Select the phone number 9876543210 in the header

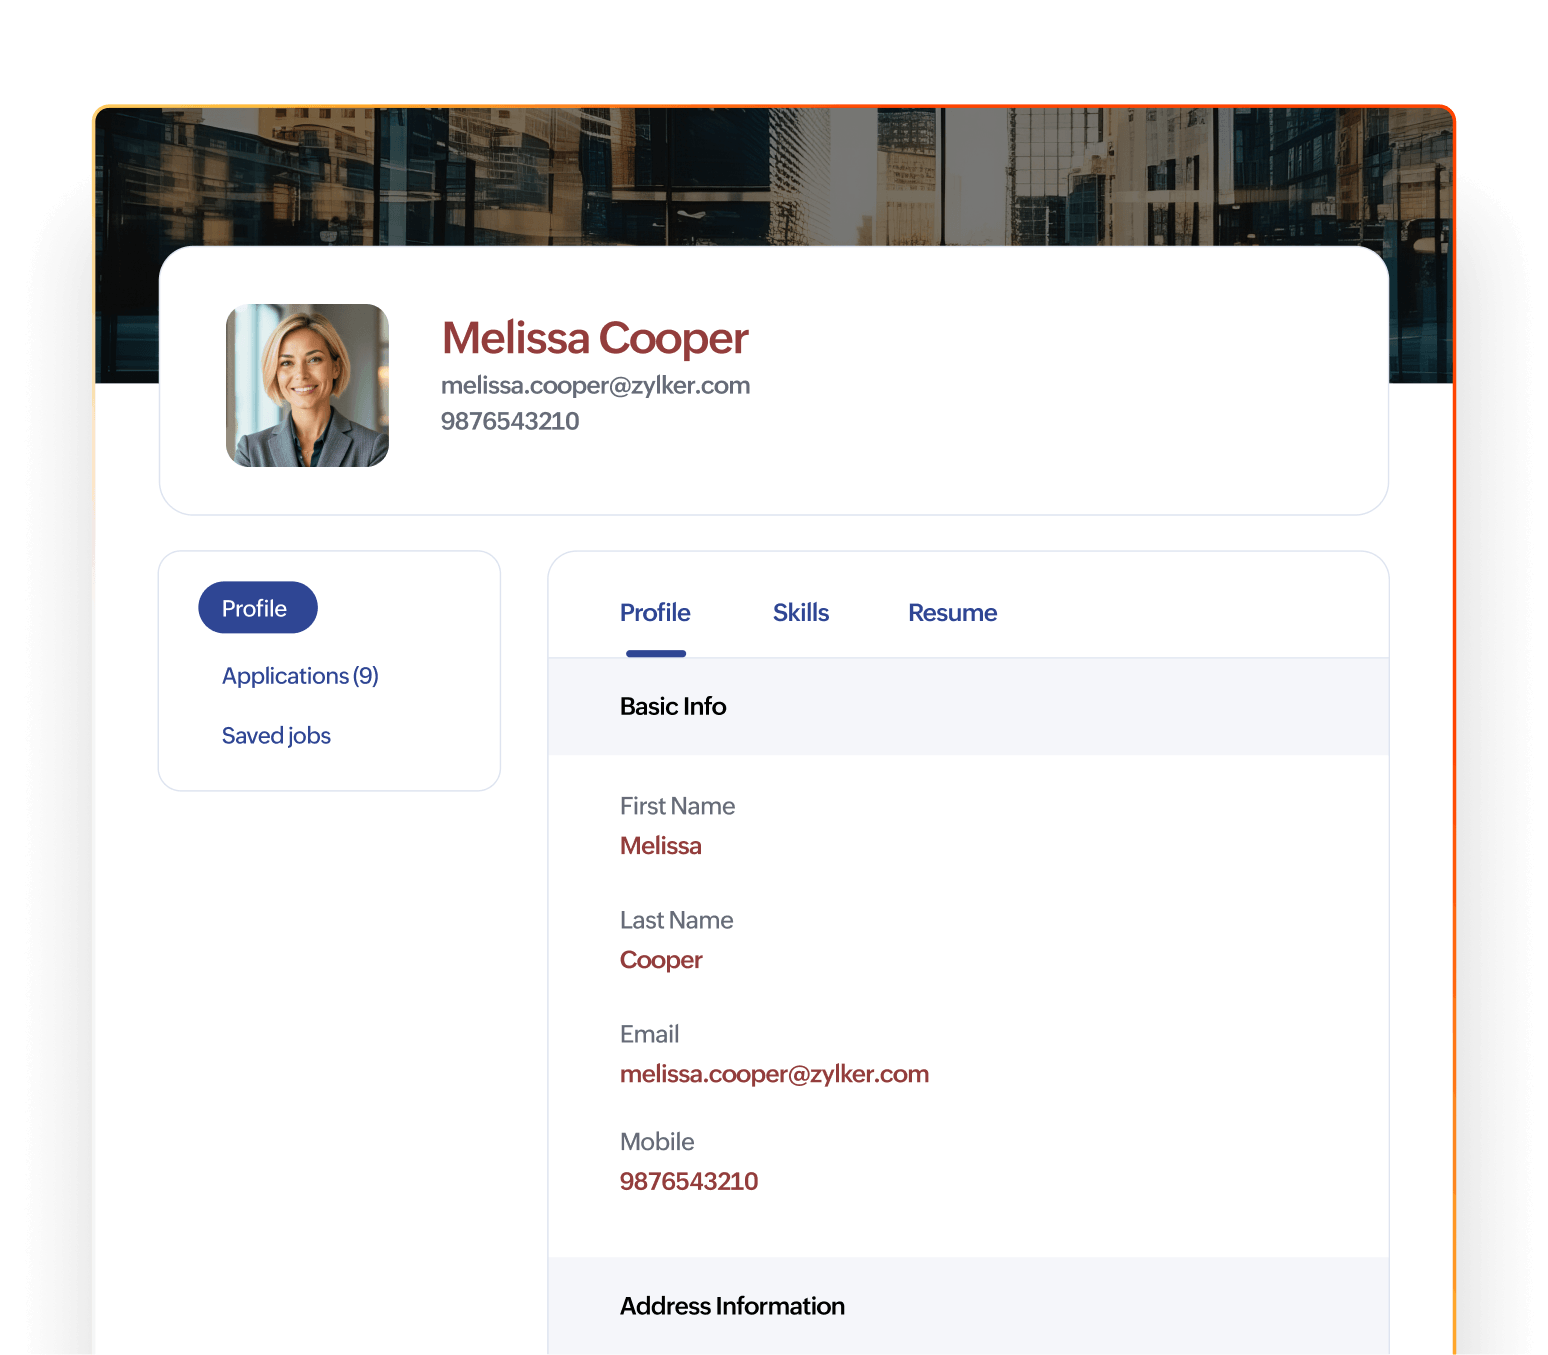pos(511,421)
